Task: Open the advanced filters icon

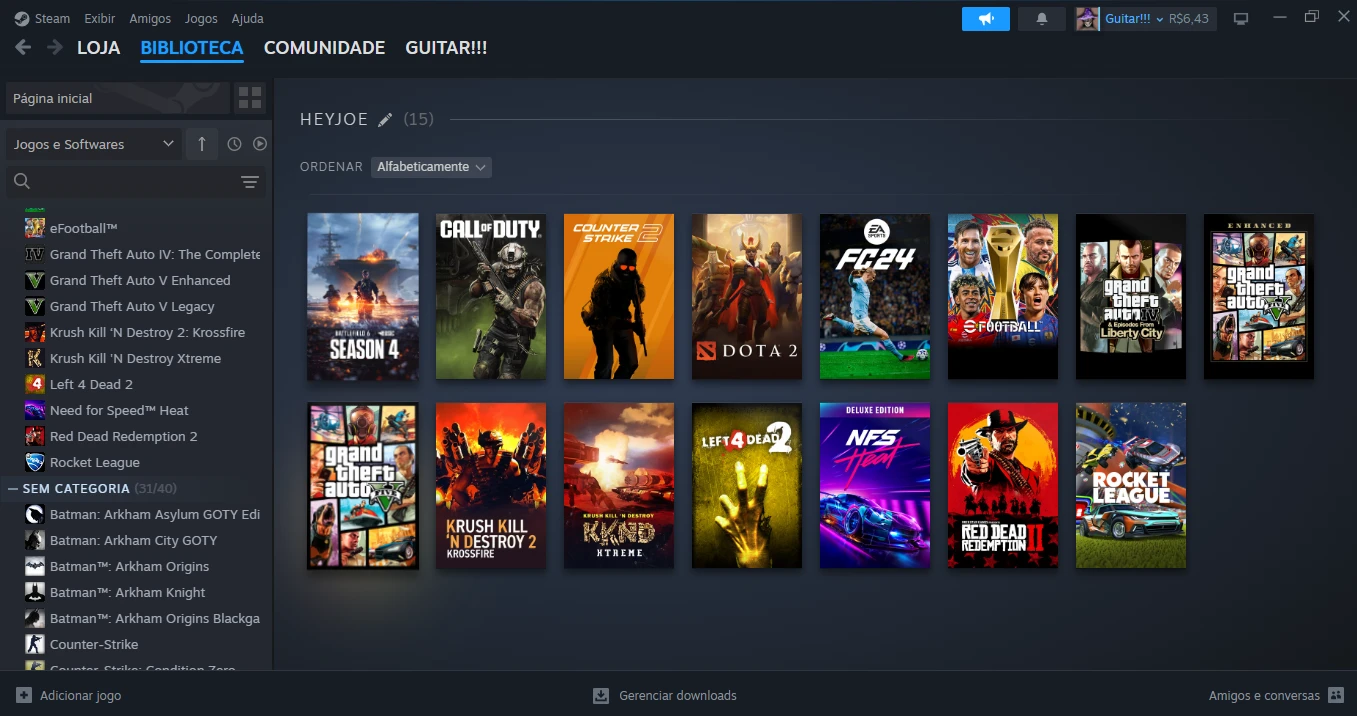Action: click(x=250, y=182)
